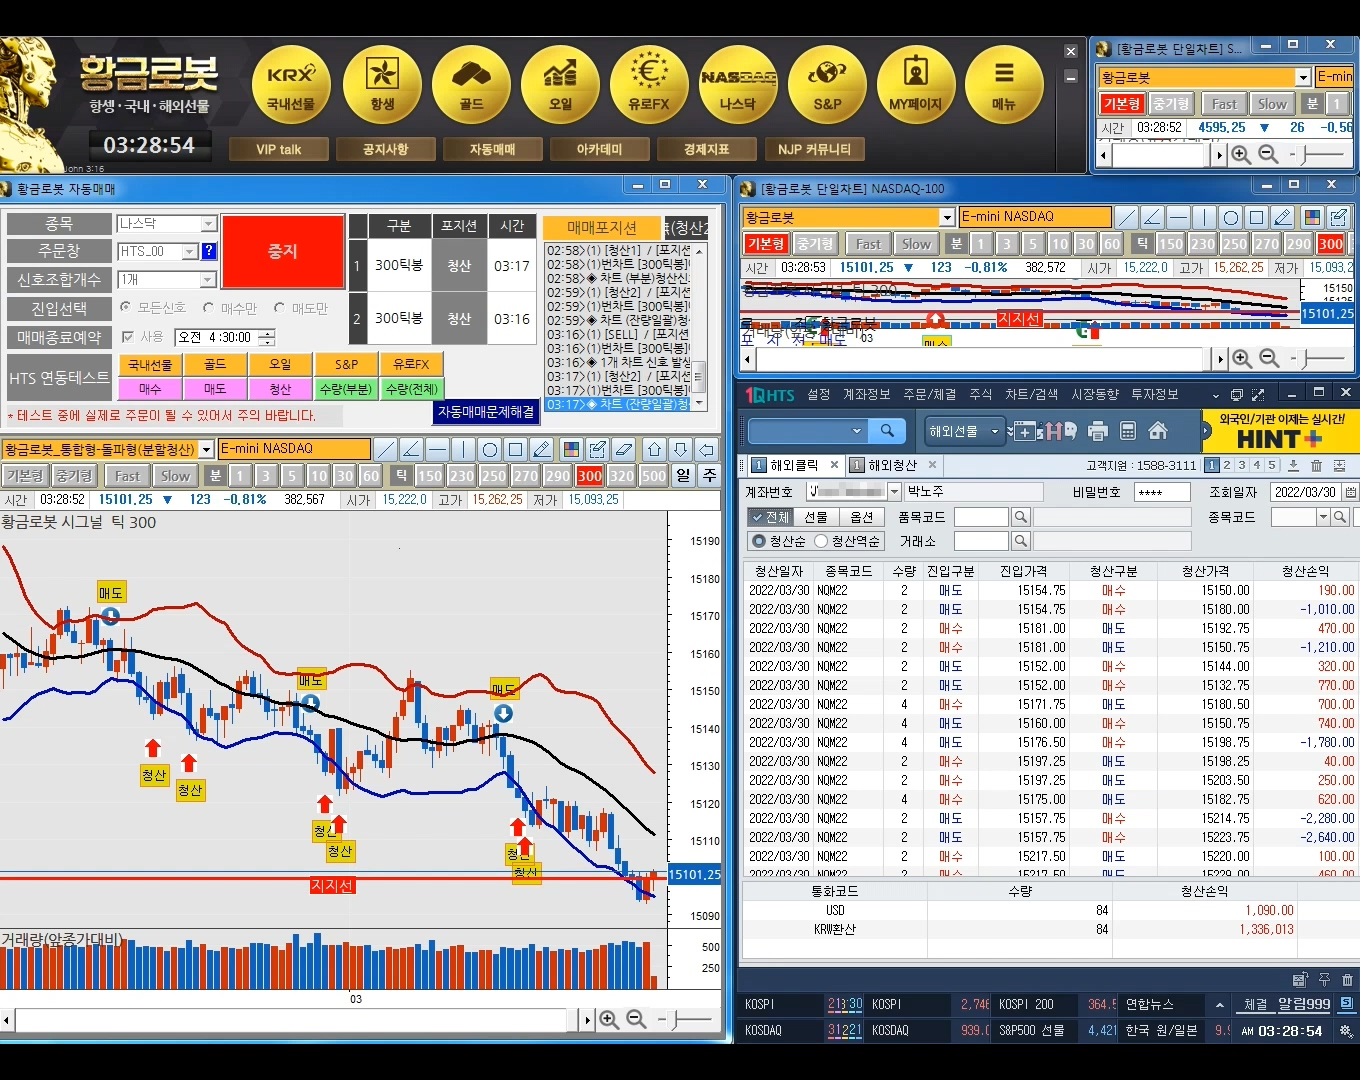The image size is (1366, 1080).
Task: Select horizontal line tool in main chart toolbar
Action: coord(437,449)
